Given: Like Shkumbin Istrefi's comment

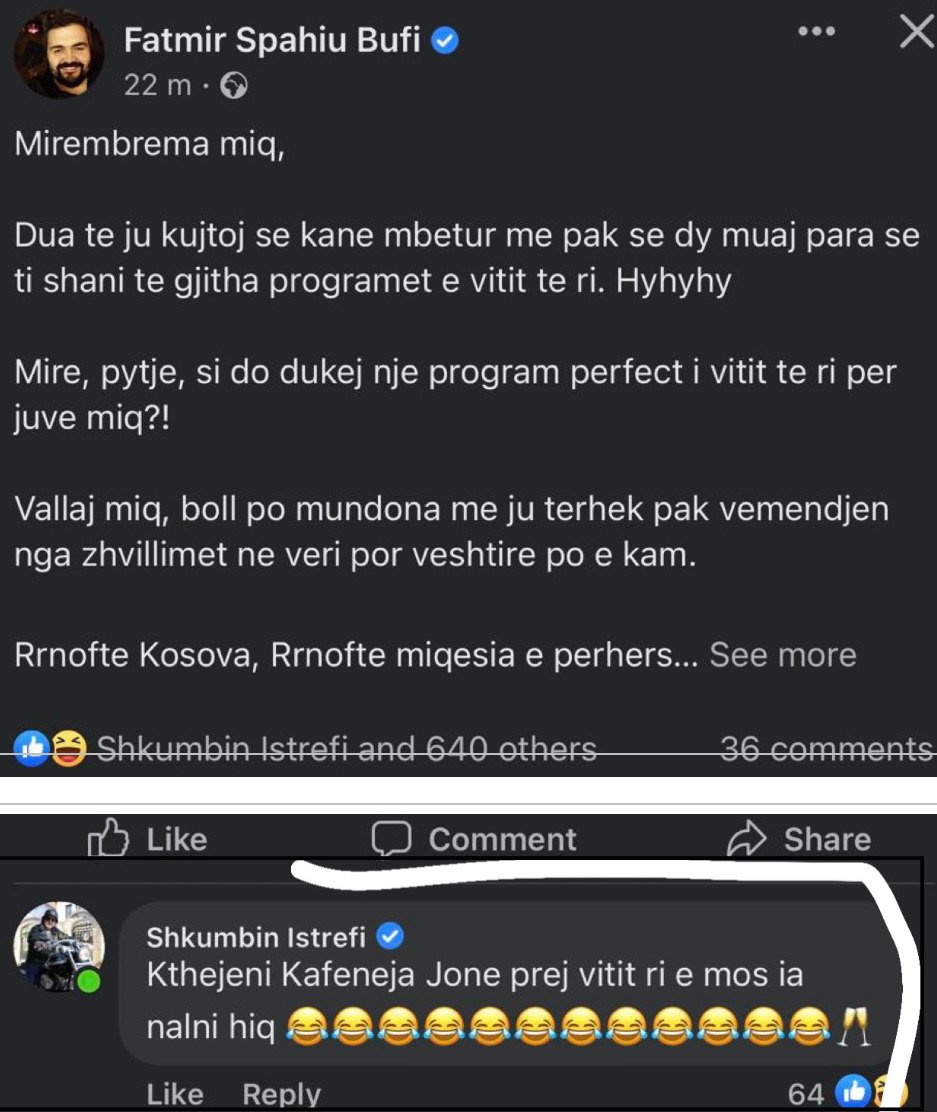Looking at the screenshot, I should [x=175, y=1094].
